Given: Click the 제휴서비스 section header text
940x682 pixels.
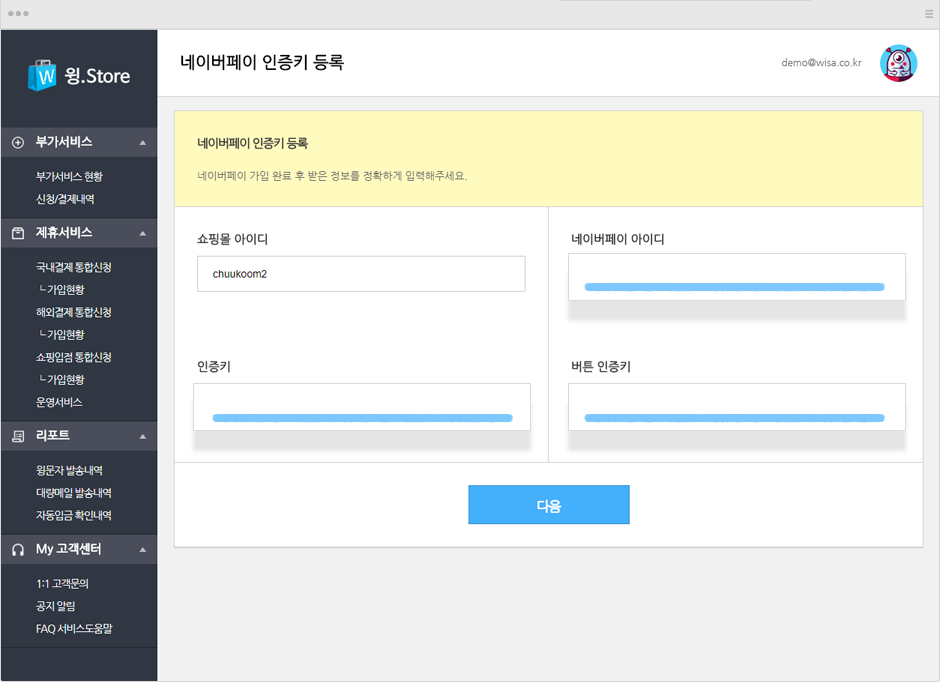Looking at the screenshot, I should click(64, 233).
